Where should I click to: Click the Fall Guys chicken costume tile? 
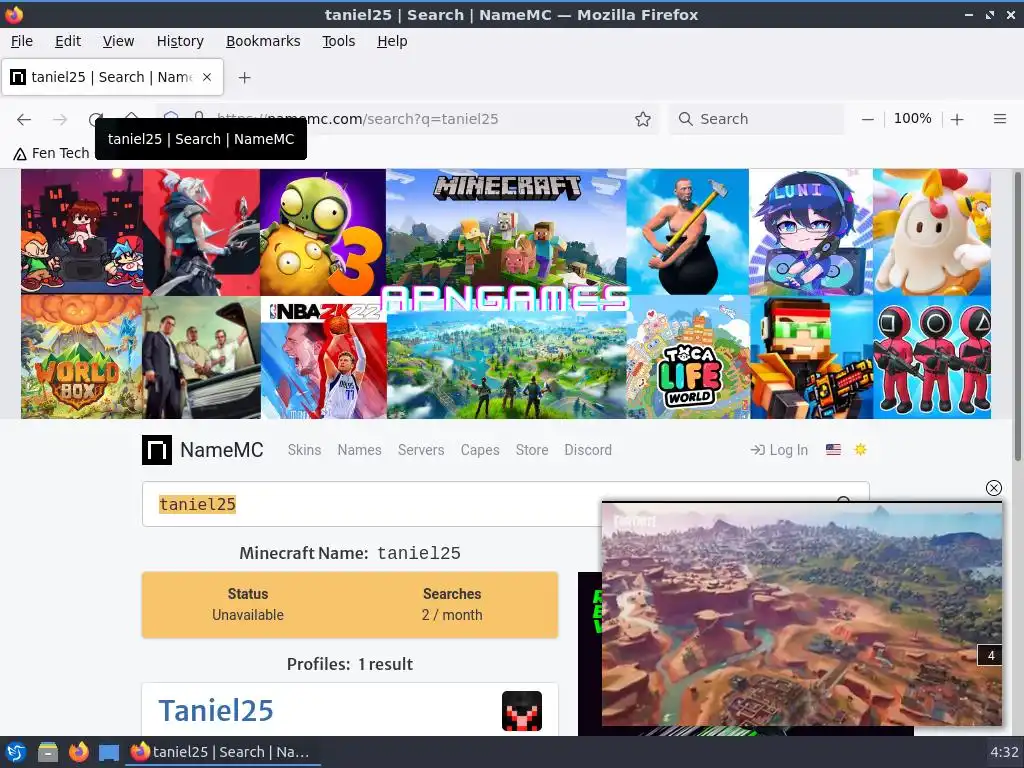932,232
